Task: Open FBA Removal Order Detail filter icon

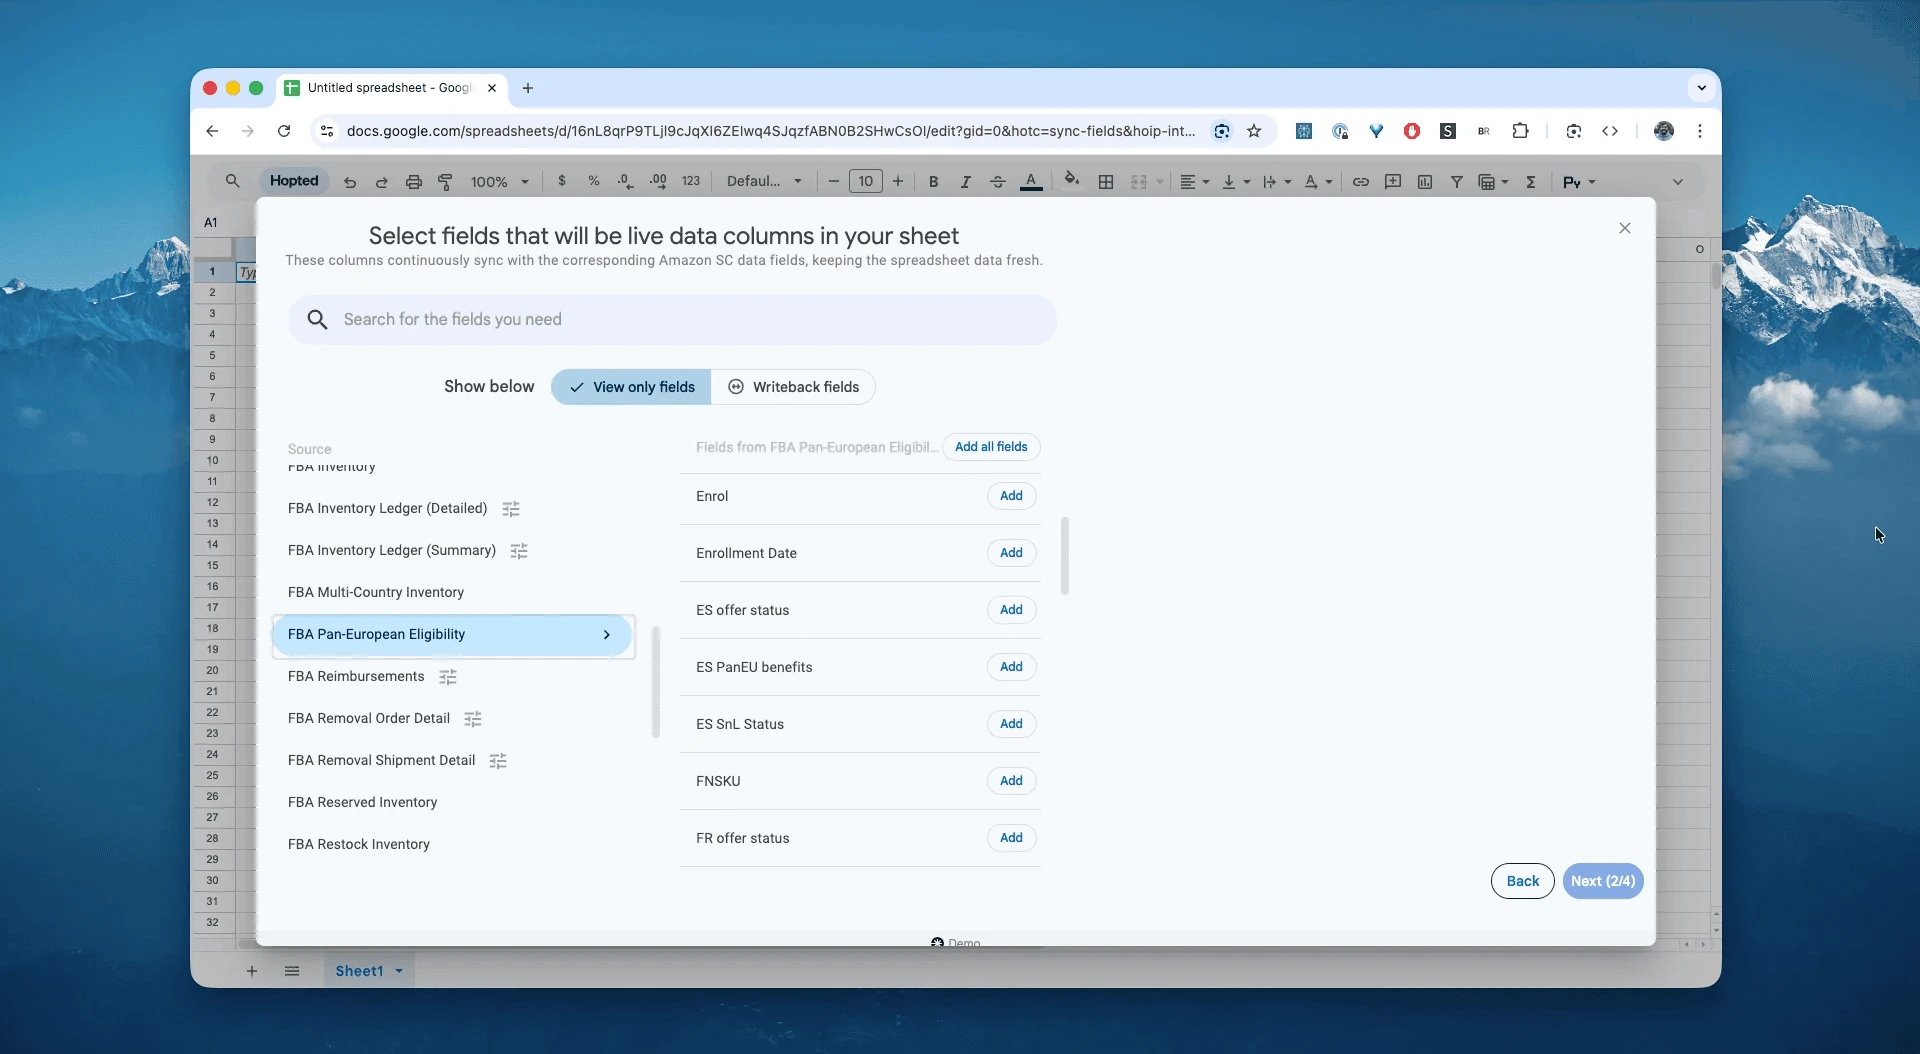Action: tap(473, 719)
